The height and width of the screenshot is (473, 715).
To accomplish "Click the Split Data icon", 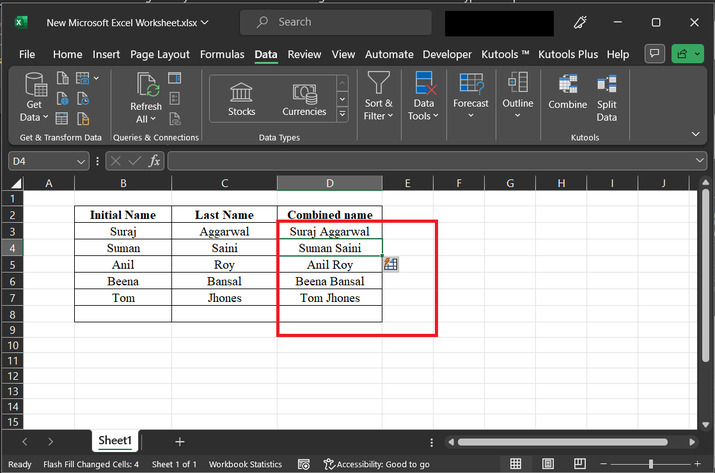I will [x=606, y=85].
